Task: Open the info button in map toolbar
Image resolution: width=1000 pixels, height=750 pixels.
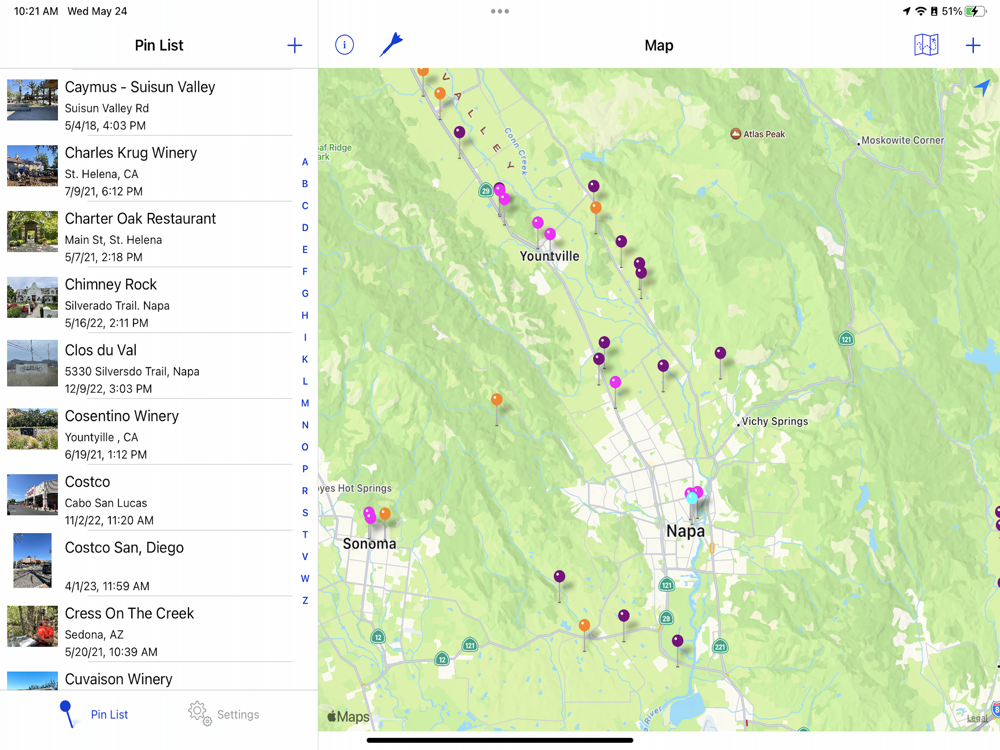Action: 344,45
